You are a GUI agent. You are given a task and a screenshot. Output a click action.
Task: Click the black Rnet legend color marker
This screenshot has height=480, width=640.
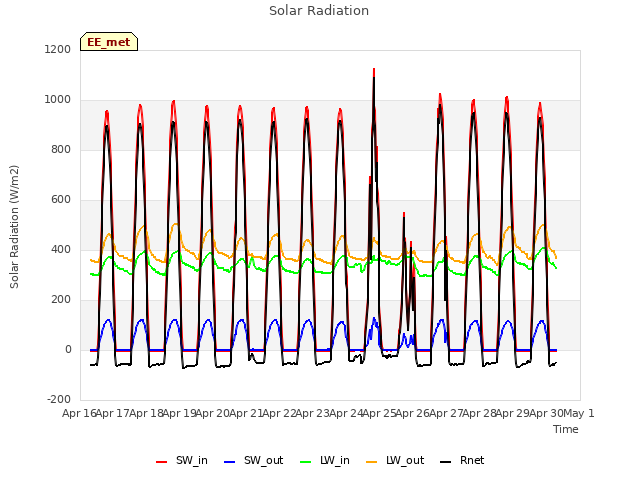446,462
